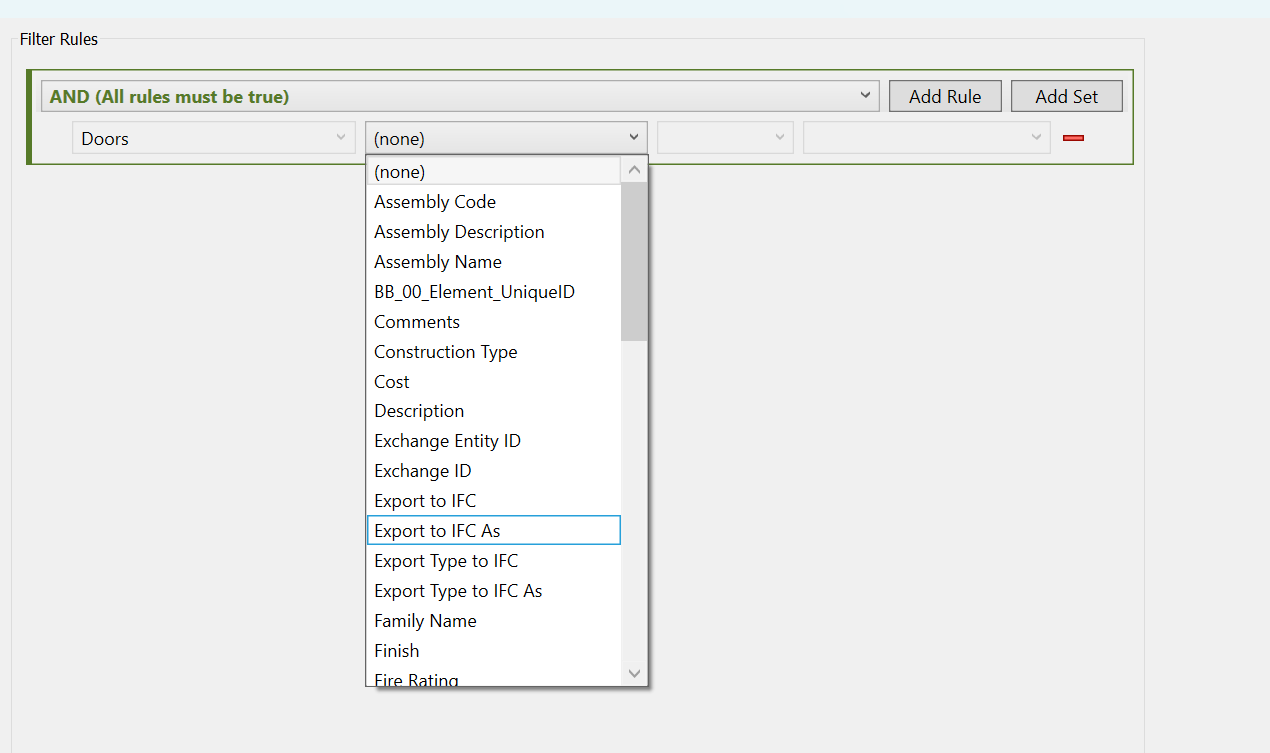Click the scrollbar up arrow in list
The image size is (1270, 753).
634,171
